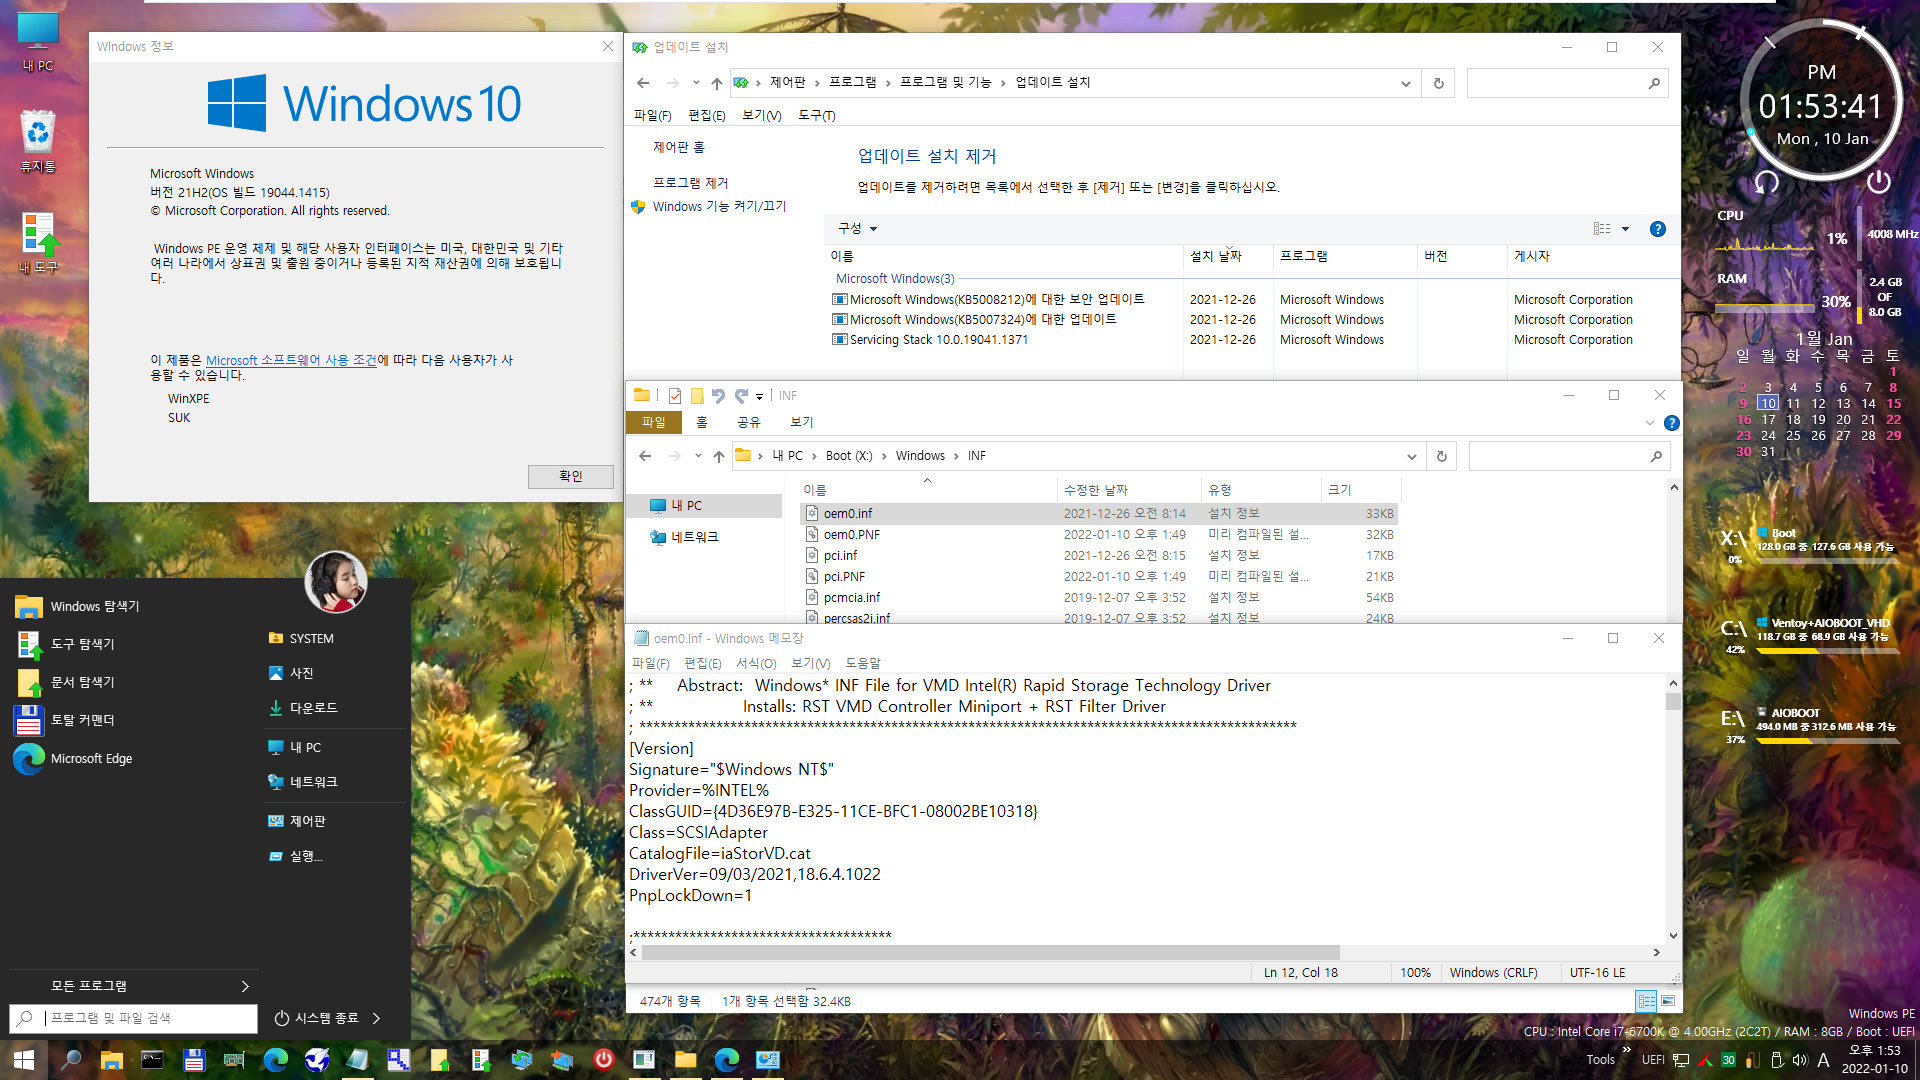Viewport: 1920px width, 1080px height.
Task: Open Windows 탐색기 in start menu
Action: (x=95, y=607)
